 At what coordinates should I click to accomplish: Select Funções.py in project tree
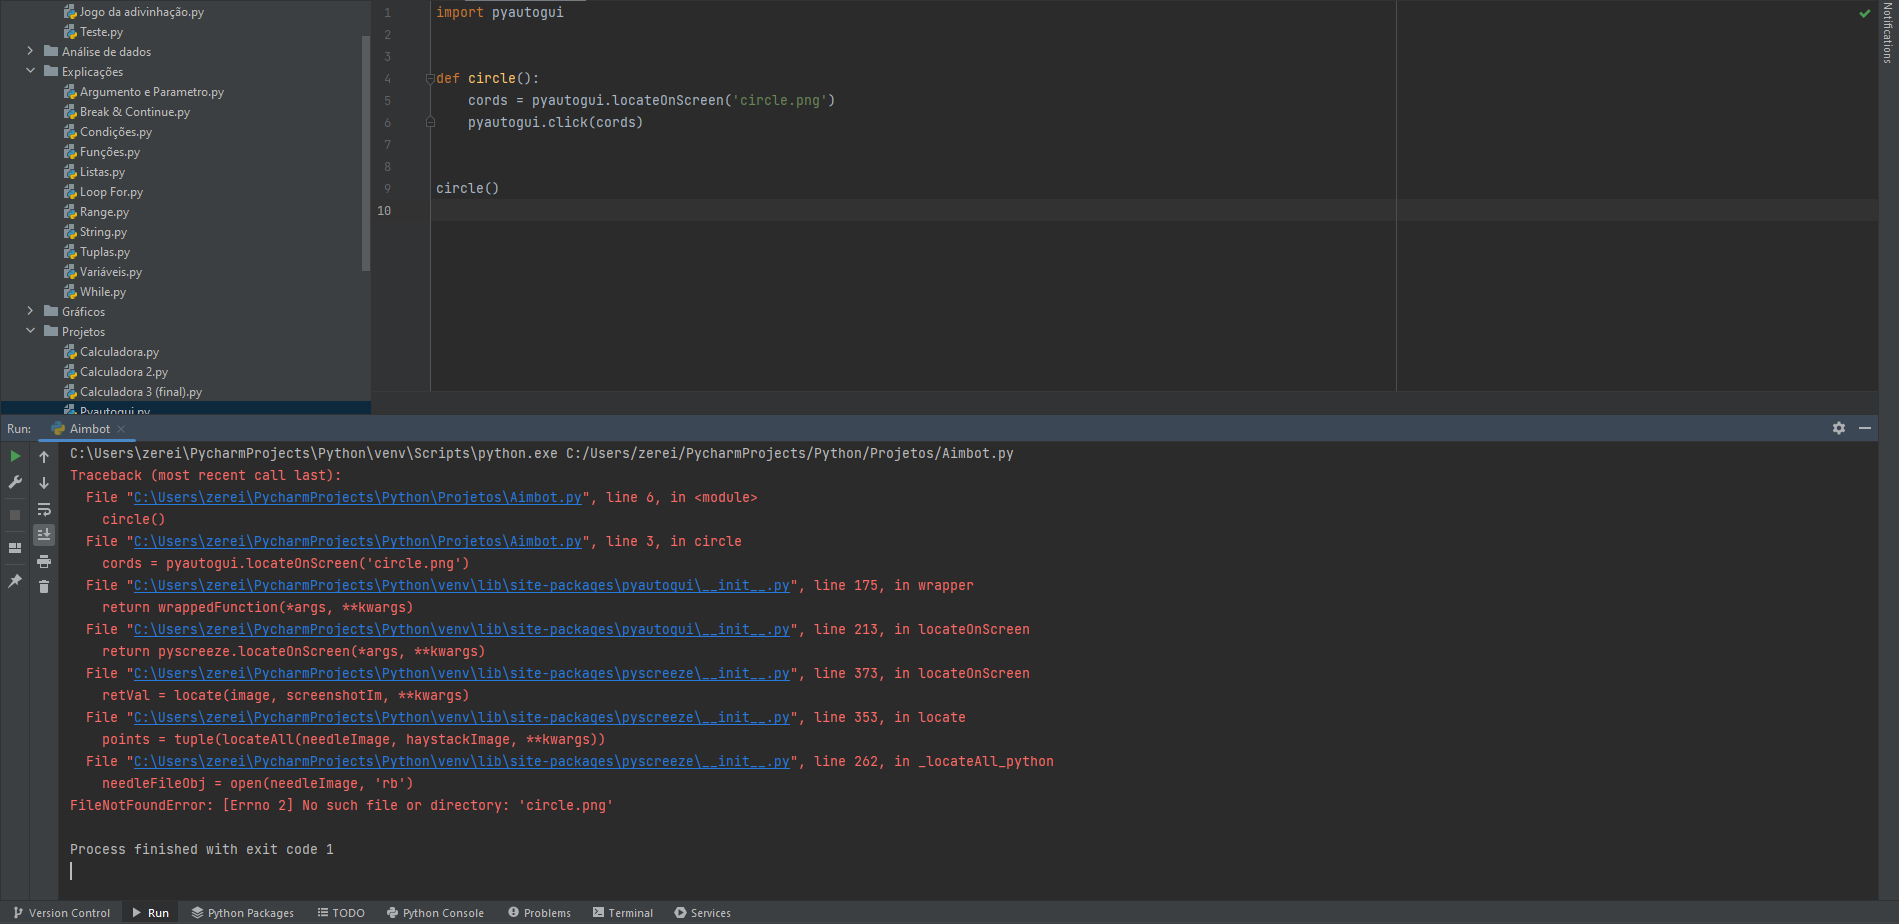click(109, 152)
